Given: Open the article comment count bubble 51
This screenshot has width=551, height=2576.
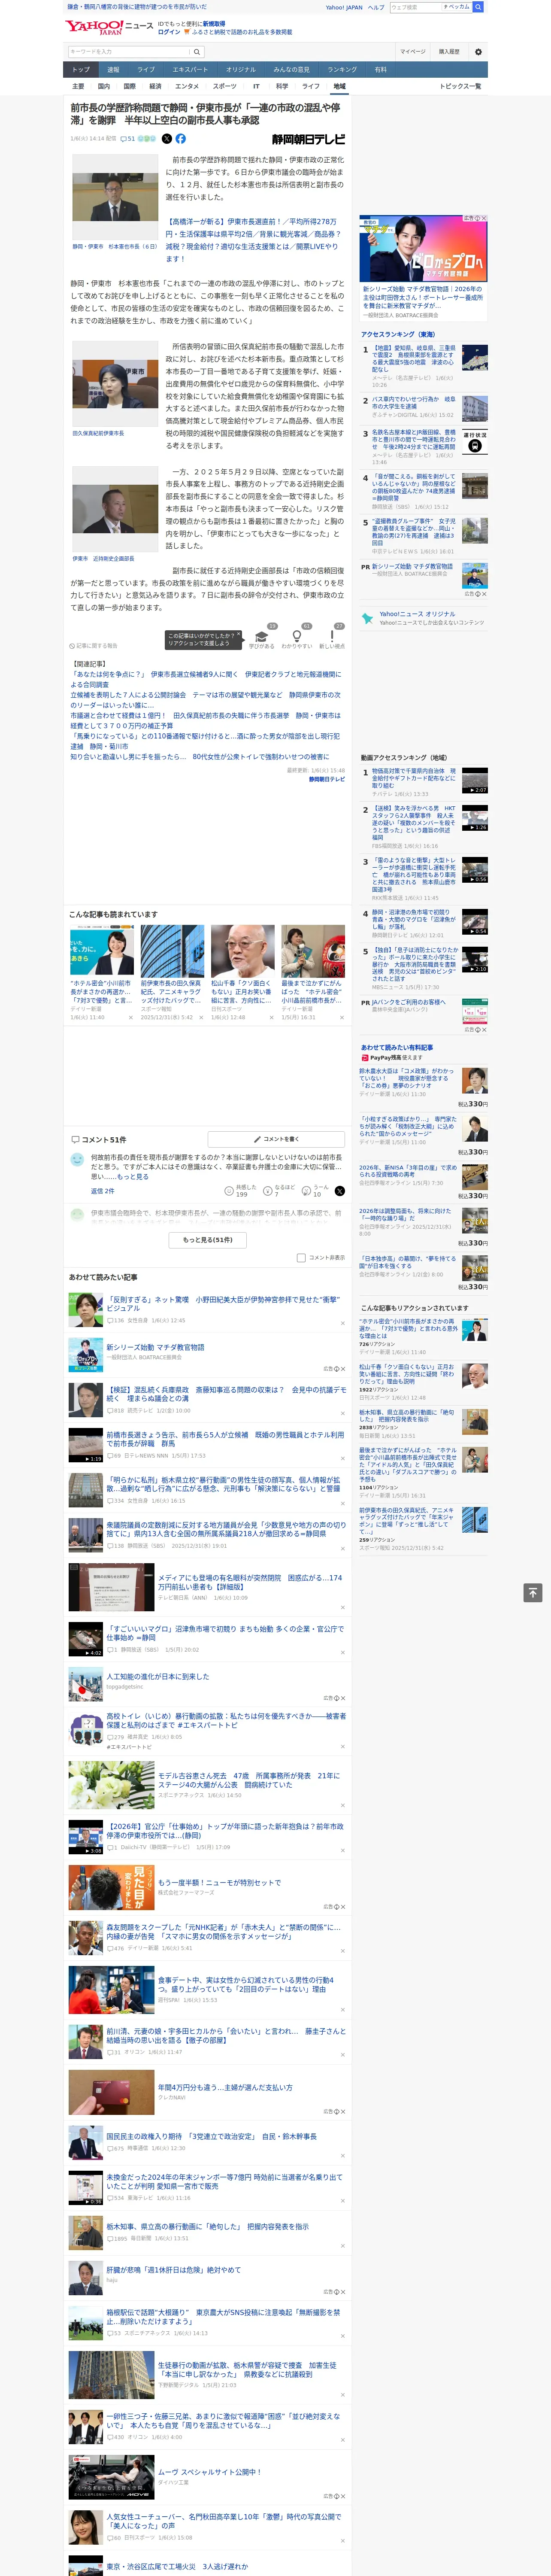Looking at the screenshot, I should point(128,139).
